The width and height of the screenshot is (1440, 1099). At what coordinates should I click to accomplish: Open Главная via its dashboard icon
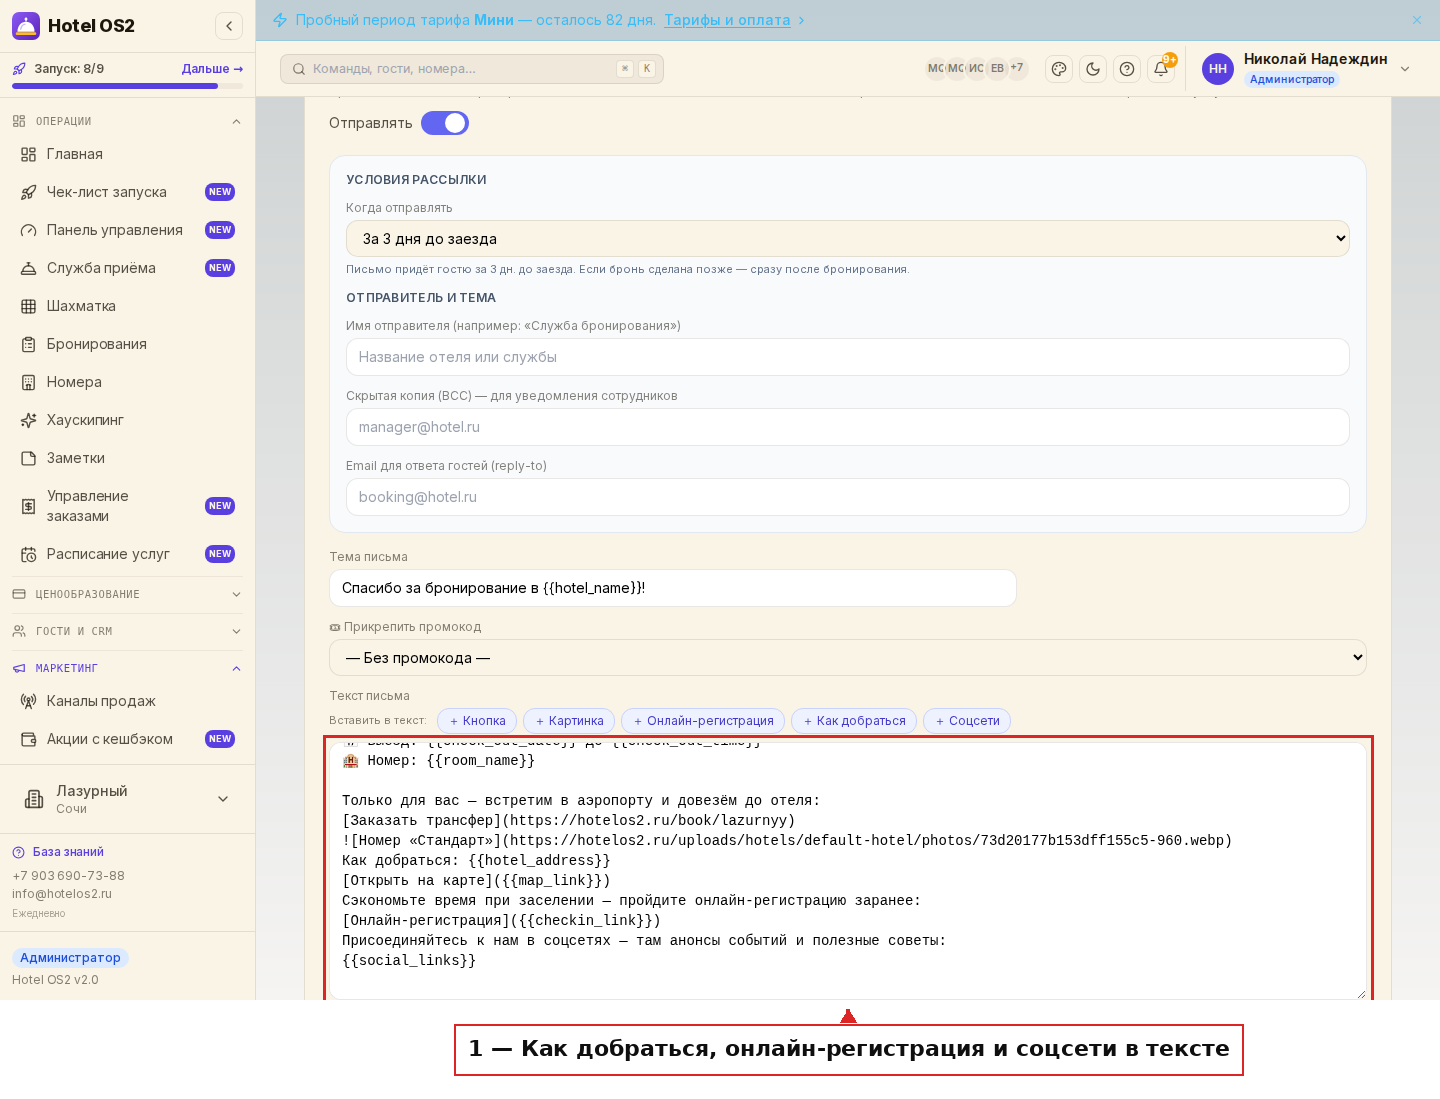click(x=29, y=154)
